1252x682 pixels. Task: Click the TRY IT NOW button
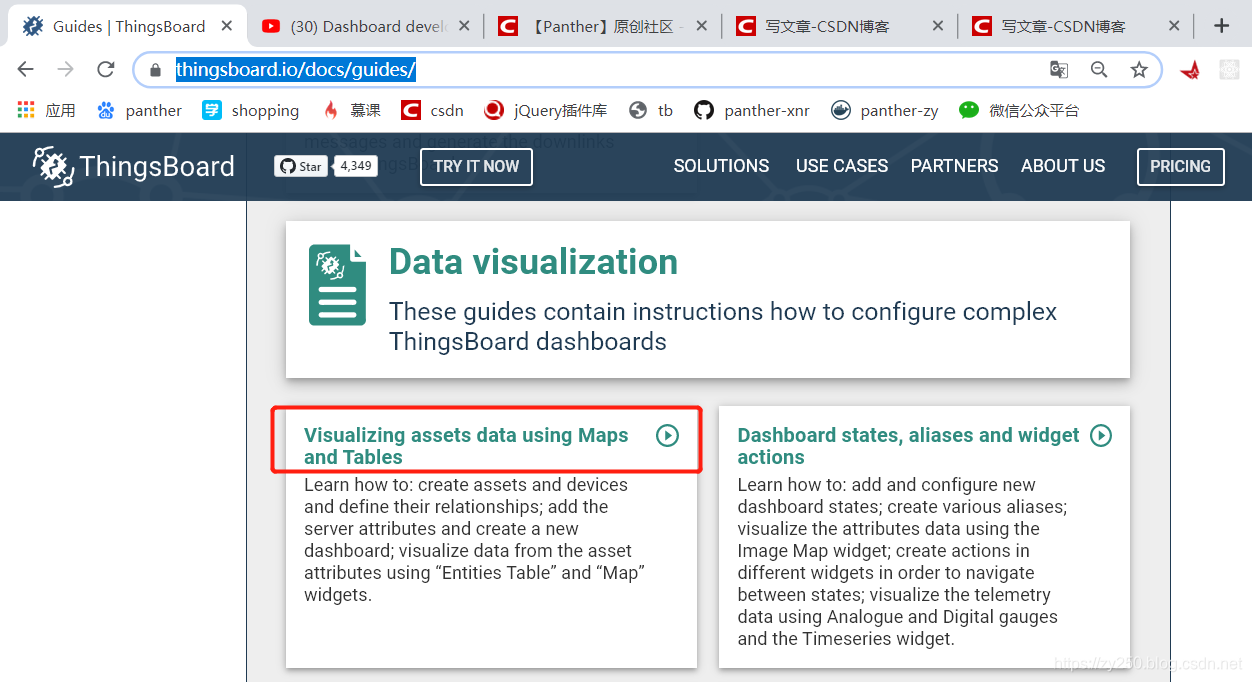[x=476, y=166]
